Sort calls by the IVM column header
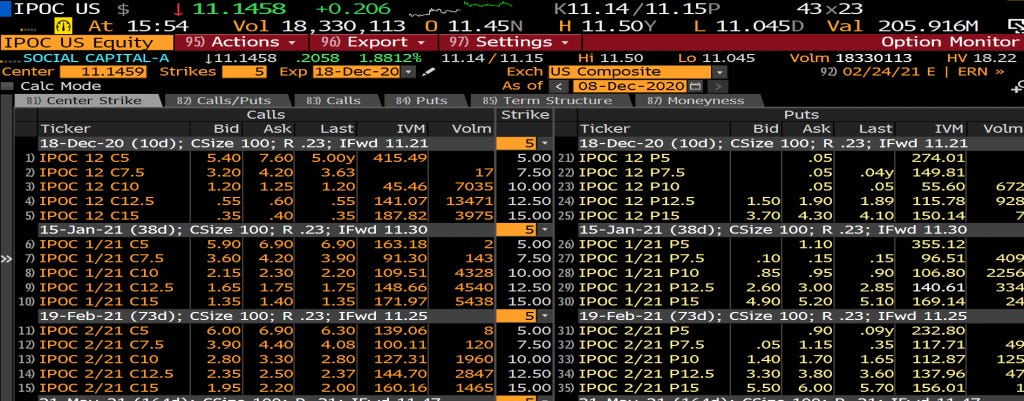The image size is (1024, 401). pyautogui.click(x=411, y=129)
